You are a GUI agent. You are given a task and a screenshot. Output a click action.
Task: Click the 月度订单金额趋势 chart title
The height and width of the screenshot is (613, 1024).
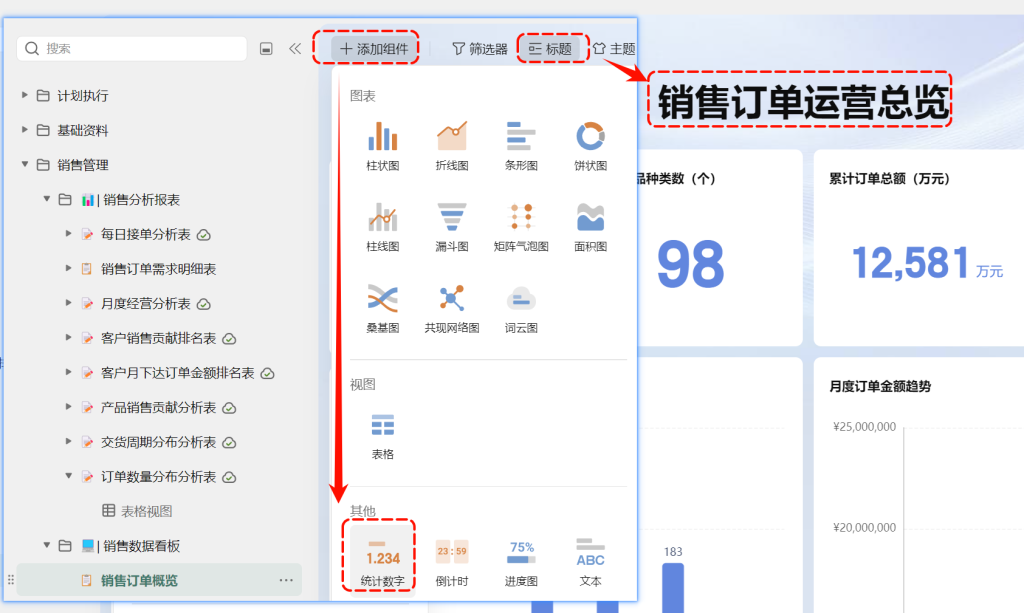[880, 386]
